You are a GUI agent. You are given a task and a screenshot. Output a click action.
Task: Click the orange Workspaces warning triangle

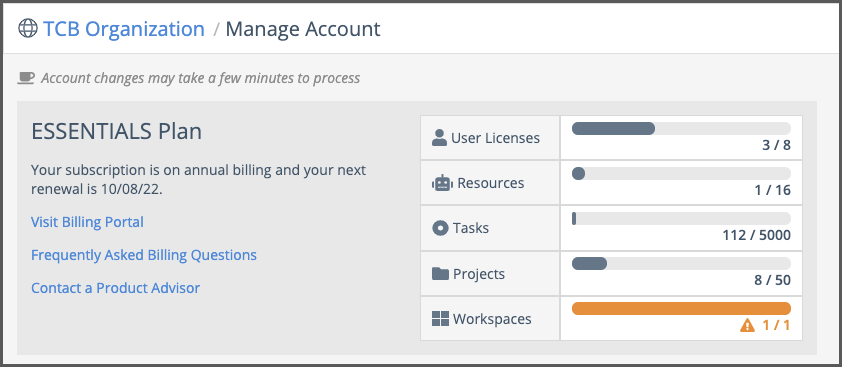pos(747,325)
